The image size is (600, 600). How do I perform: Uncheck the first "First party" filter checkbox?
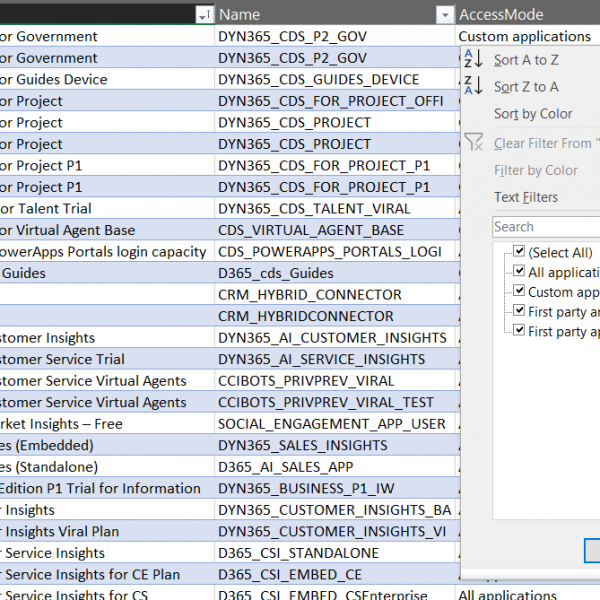click(519, 310)
